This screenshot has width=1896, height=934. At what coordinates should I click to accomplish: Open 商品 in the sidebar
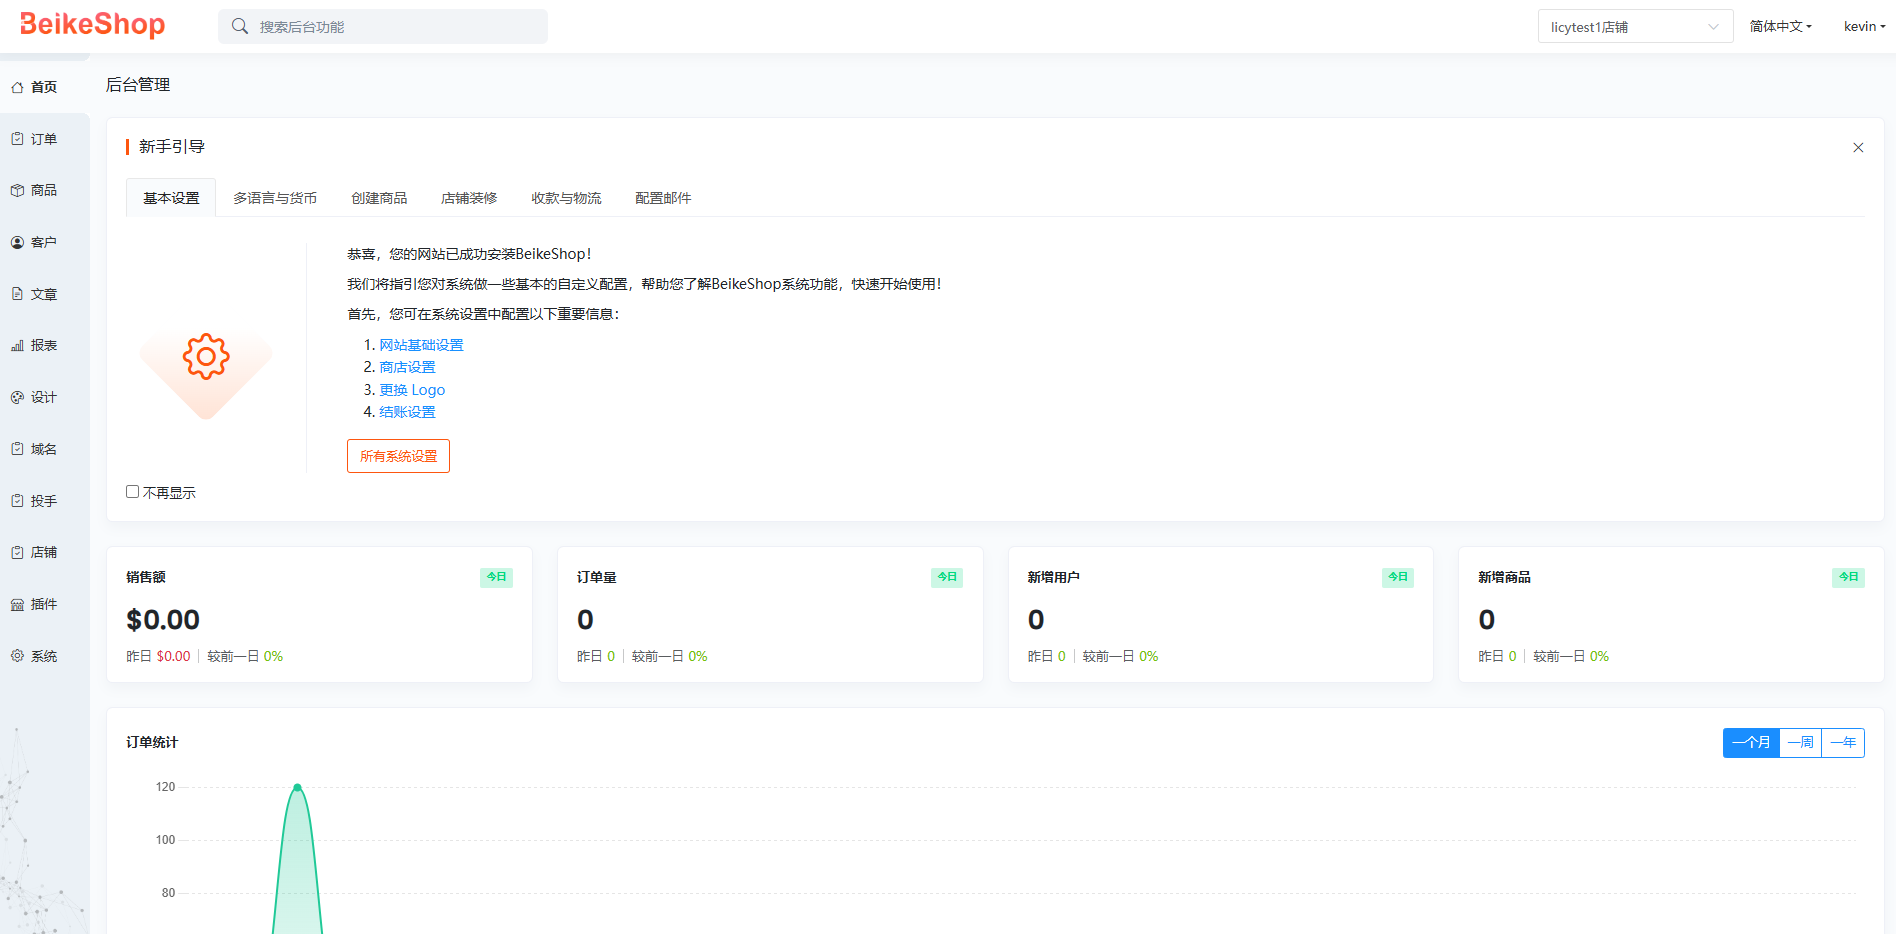pyautogui.click(x=44, y=190)
